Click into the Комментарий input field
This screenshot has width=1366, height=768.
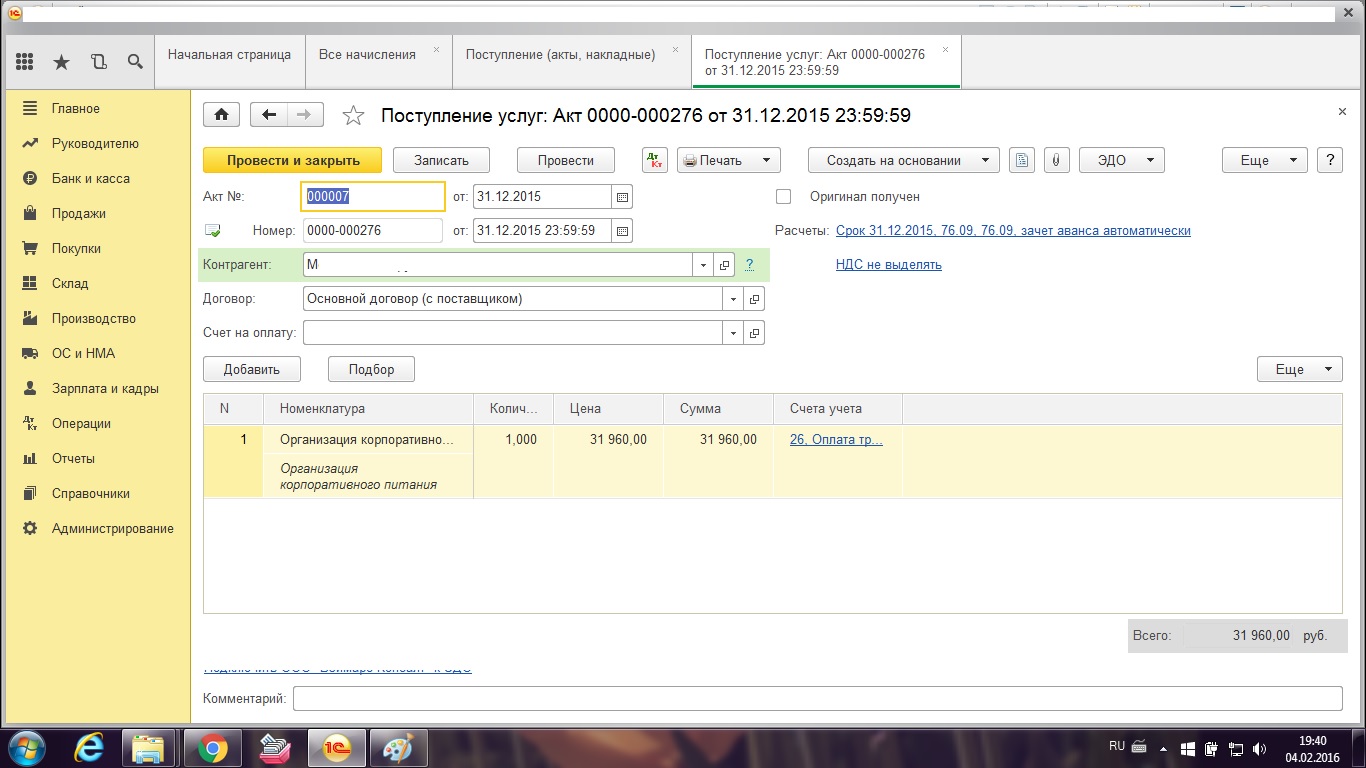point(816,698)
